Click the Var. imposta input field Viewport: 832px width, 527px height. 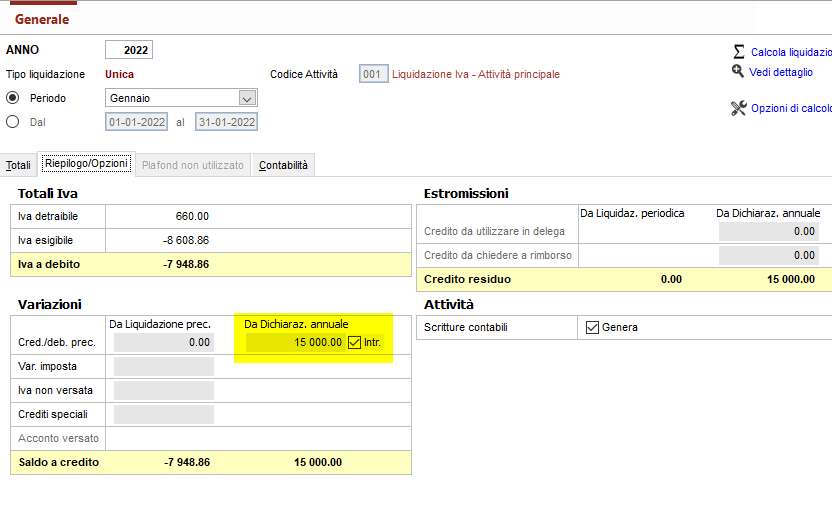coord(164,366)
